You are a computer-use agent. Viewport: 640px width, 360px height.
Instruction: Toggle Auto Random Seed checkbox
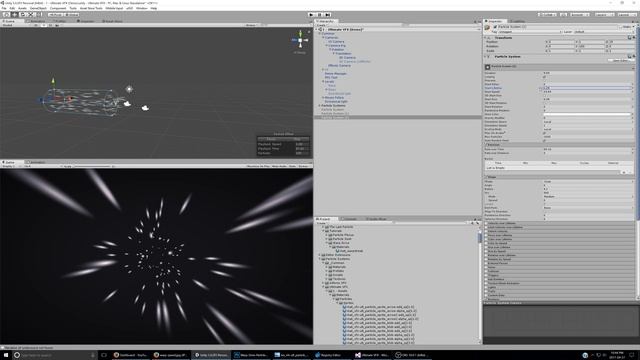545,140
